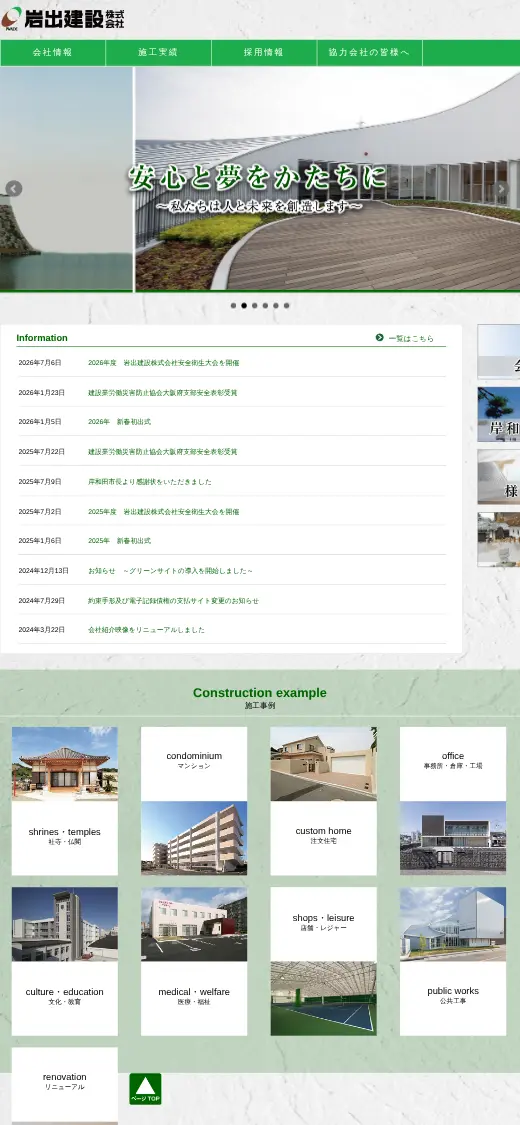
Task: Open the 協力会社の皆様へ menu
Action: (369, 52)
